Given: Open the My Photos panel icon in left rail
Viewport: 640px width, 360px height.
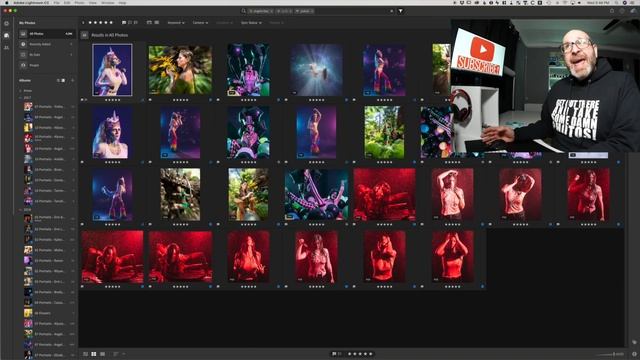Looking at the screenshot, I should click(7, 36).
